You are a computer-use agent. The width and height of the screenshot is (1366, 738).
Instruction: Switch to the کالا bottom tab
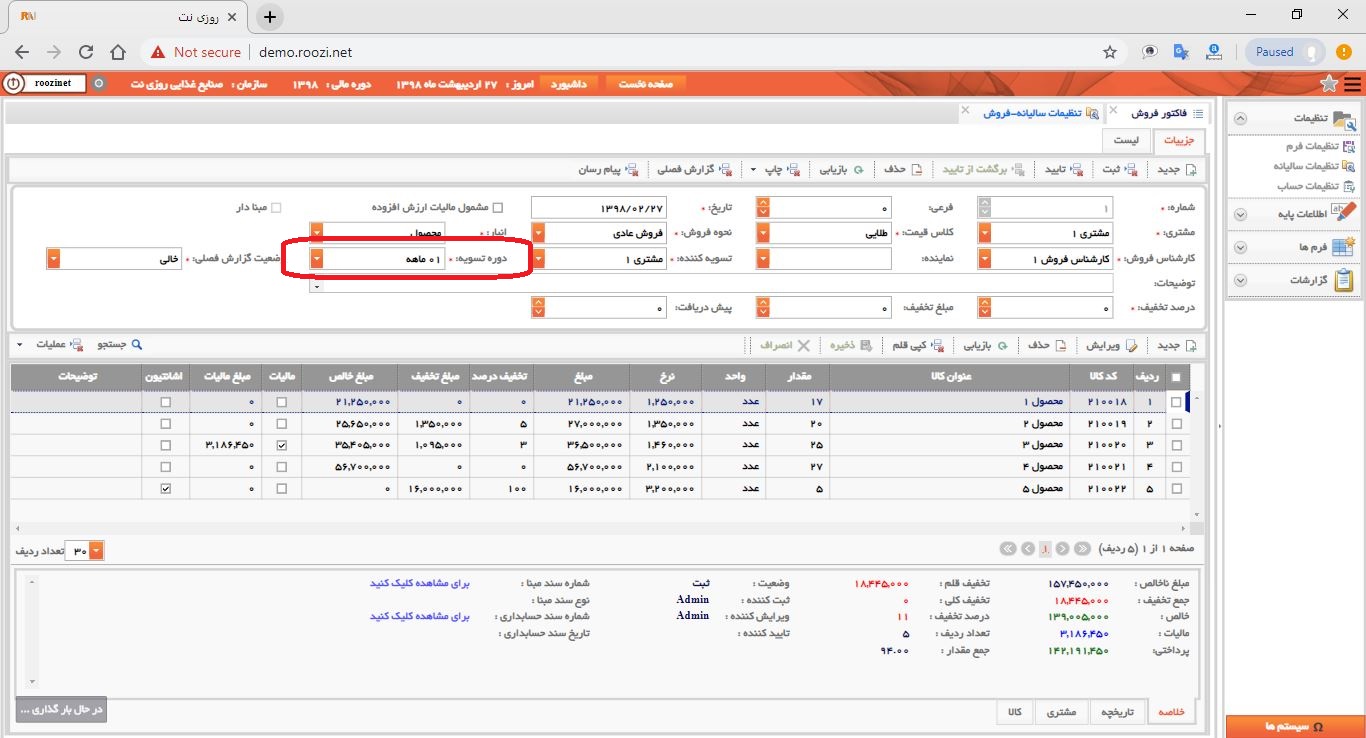pos(1014,712)
